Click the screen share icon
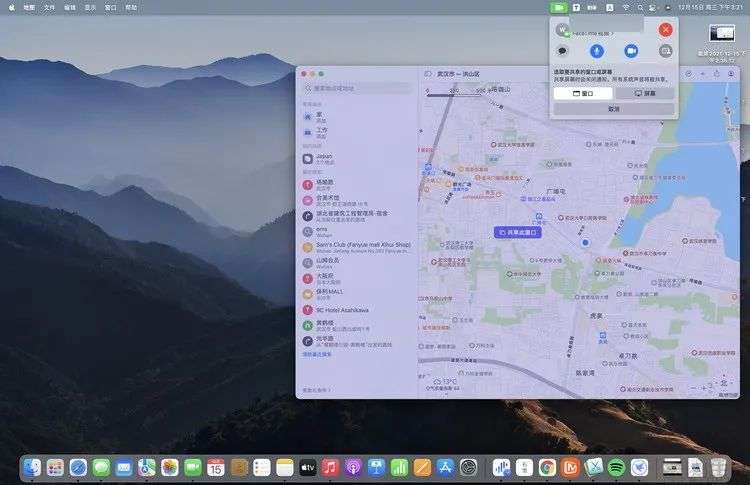750x485 pixels. 666,50
